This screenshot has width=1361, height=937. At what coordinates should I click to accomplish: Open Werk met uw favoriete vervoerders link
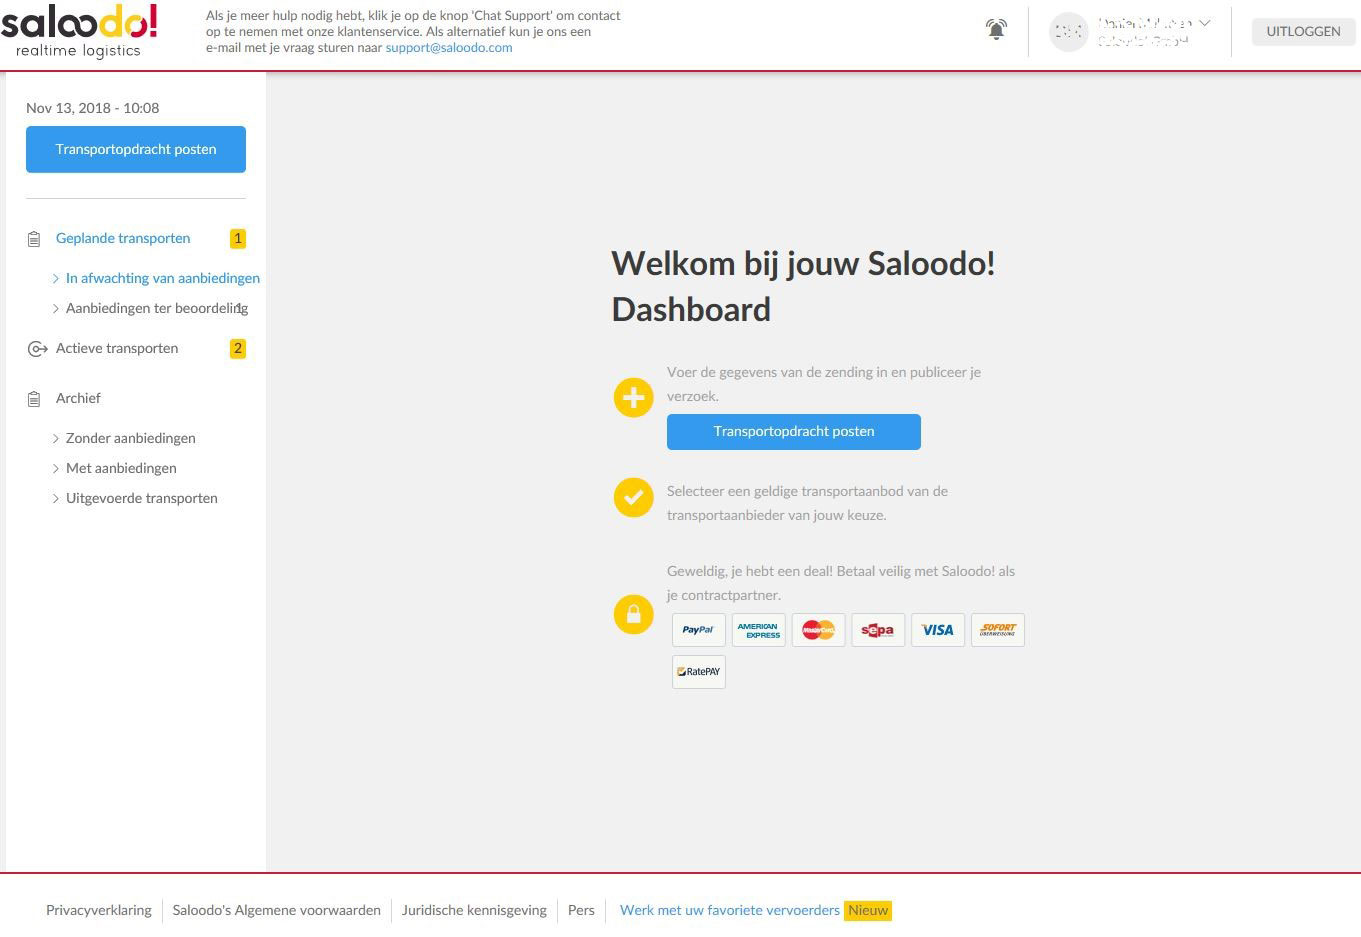tap(730, 910)
